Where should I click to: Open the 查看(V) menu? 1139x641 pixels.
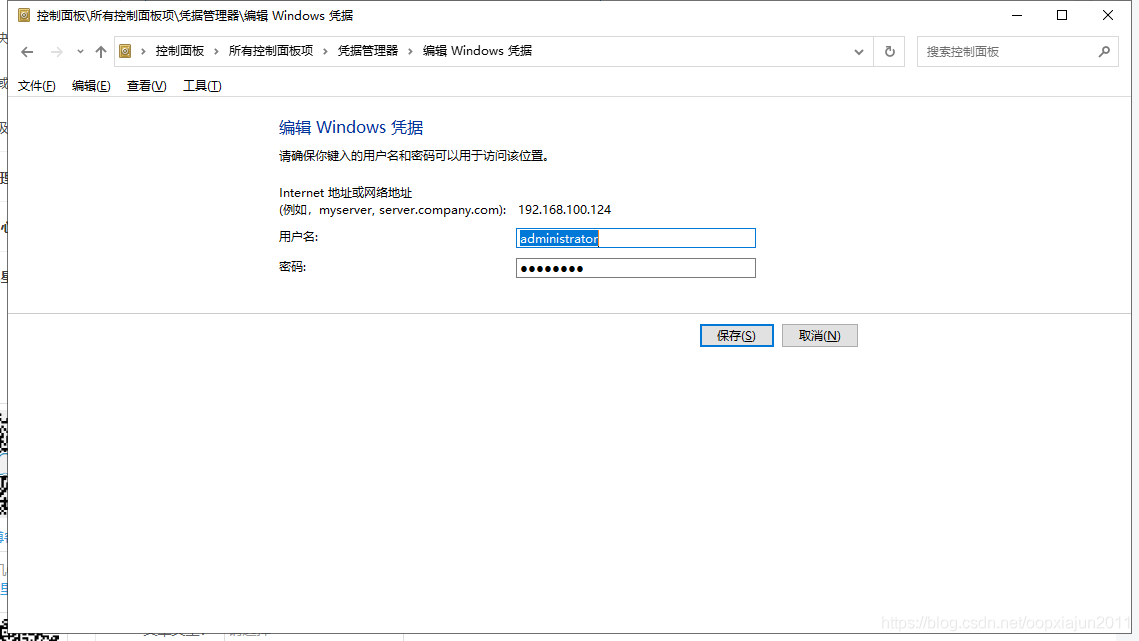point(146,86)
